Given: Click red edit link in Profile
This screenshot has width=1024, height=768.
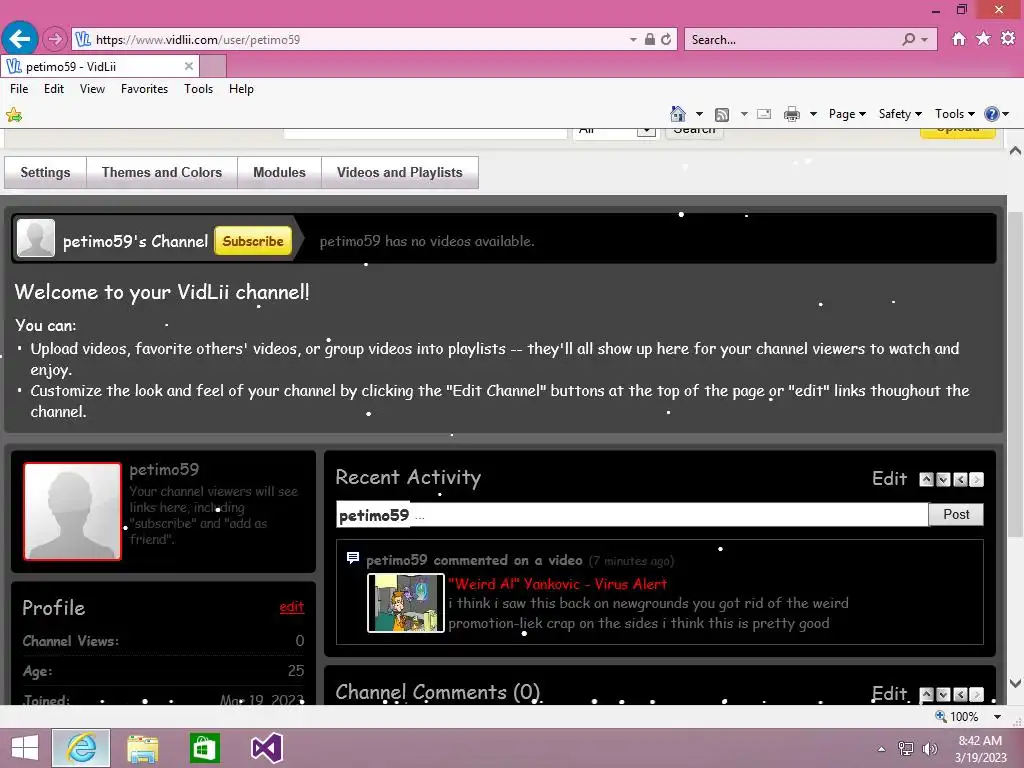Looking at the screenshot, I should pos(291,607).
